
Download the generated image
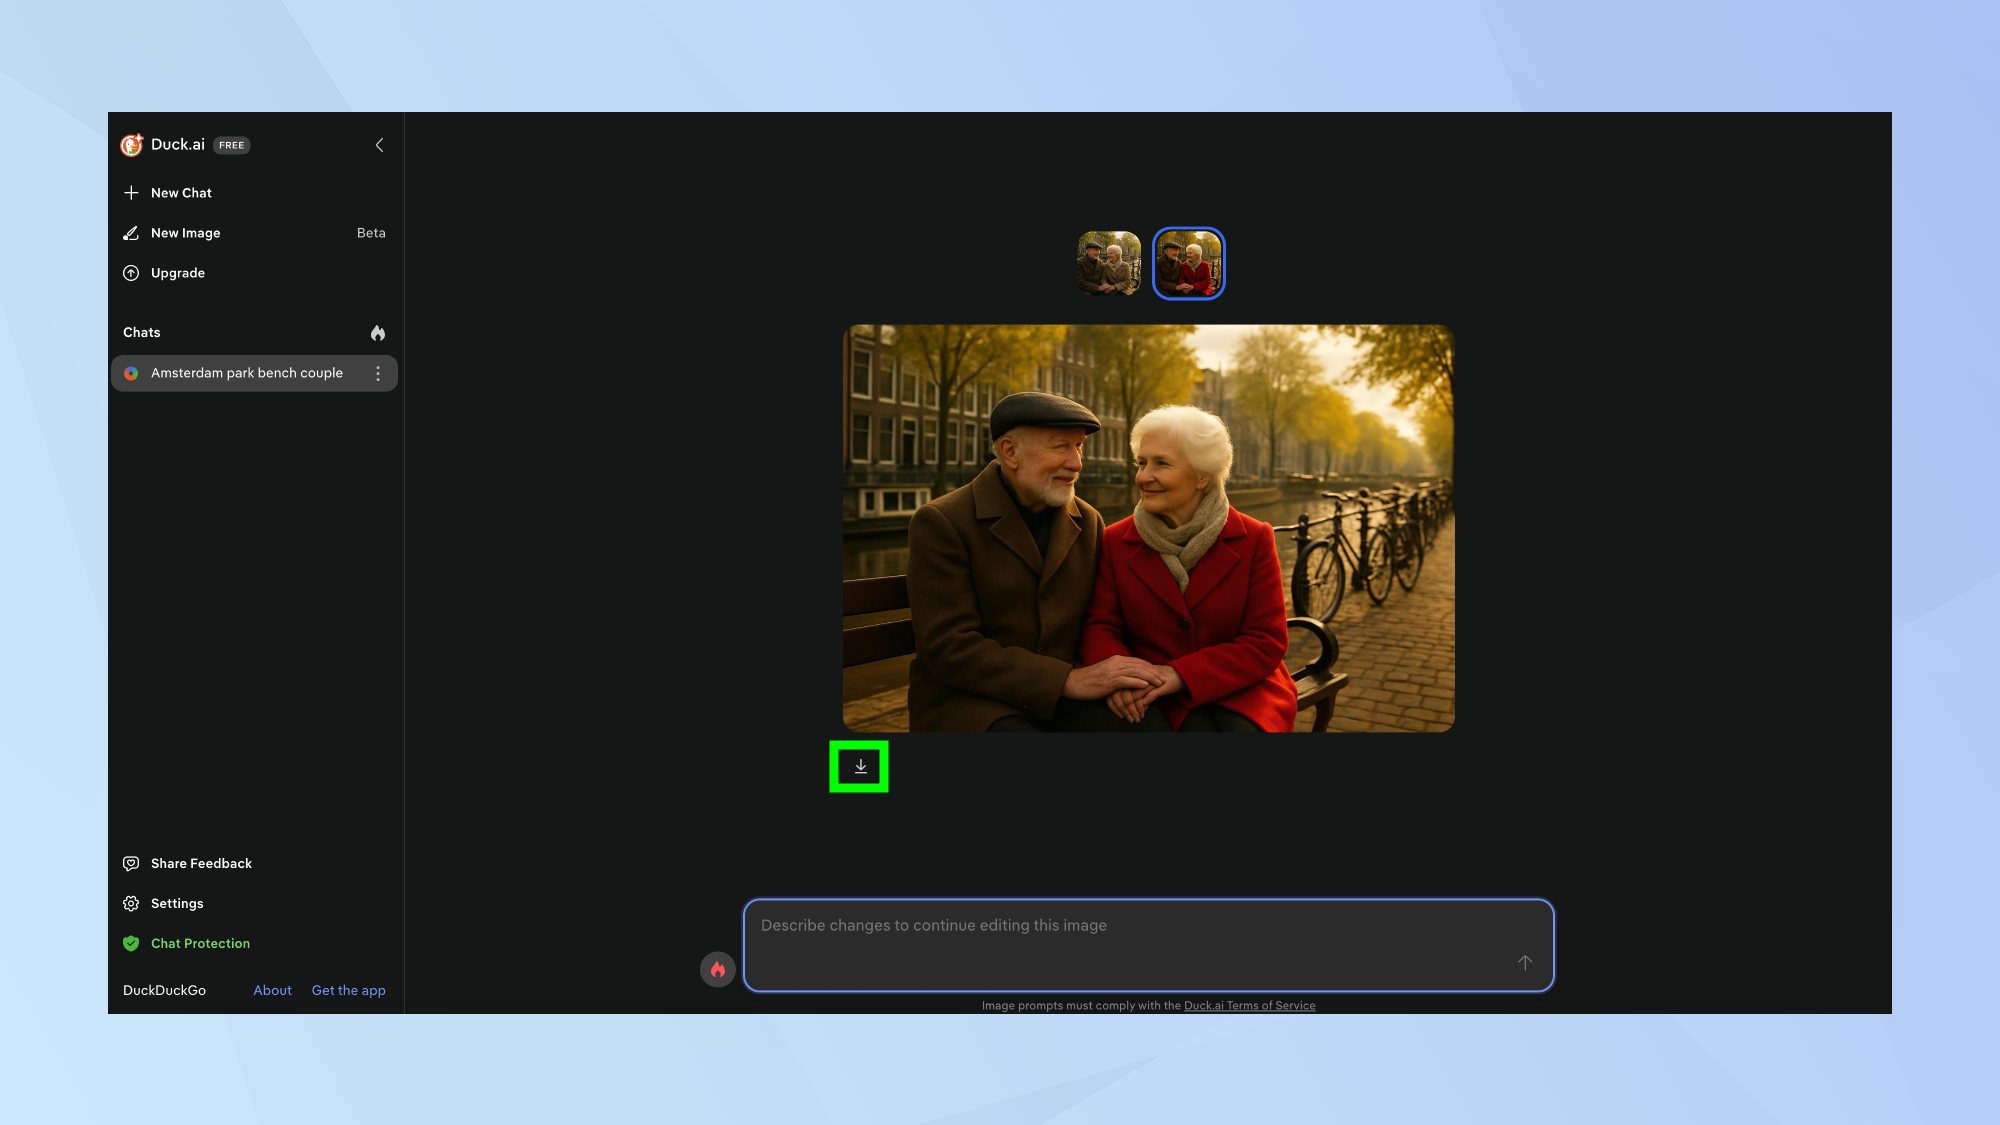pos(859,766)
